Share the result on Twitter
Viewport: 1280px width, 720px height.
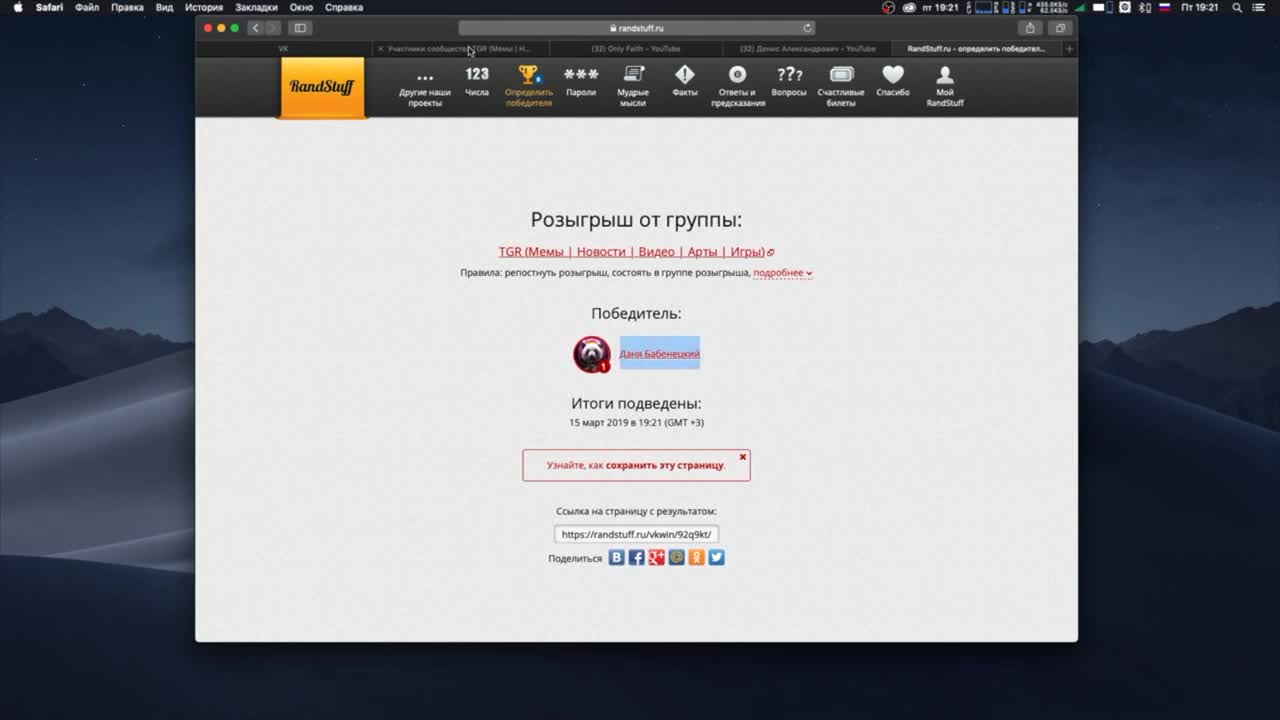717,558
